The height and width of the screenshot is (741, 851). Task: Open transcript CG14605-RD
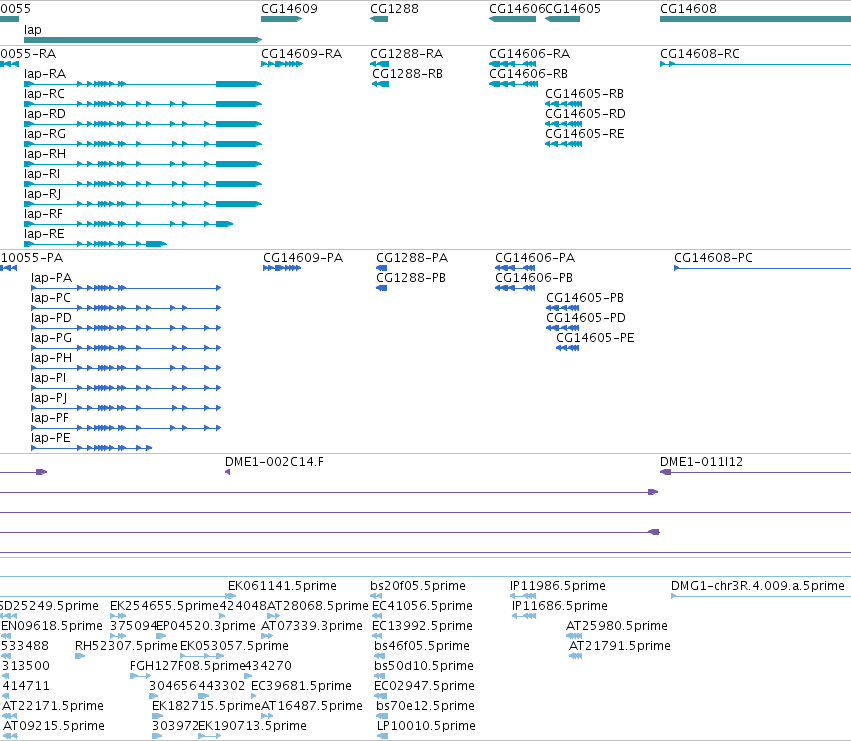coord(585,114)
